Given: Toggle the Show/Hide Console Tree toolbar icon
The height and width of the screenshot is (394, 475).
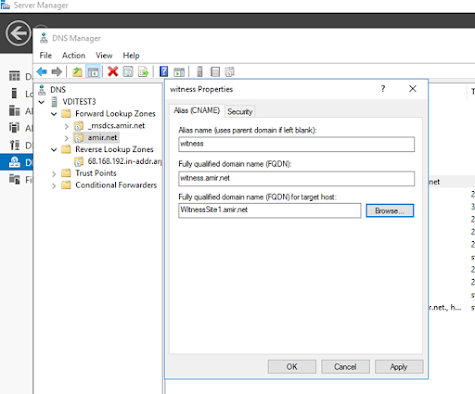Looking at the screenshot, I should [x=93, y=72].
